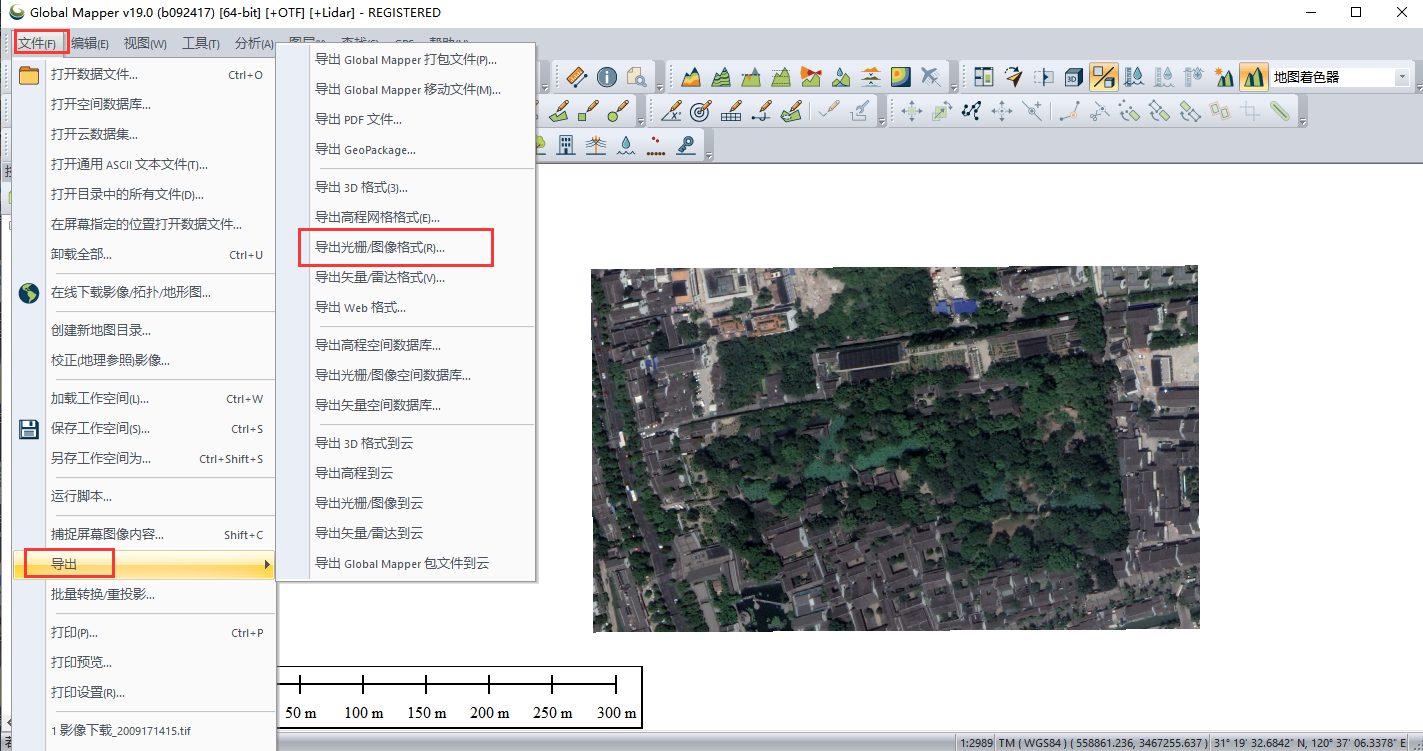The height and width of the screenshot is (751, 1423).
Task: Open recent file 影像下载_2009171415.tif
Action: click(145, 731)
